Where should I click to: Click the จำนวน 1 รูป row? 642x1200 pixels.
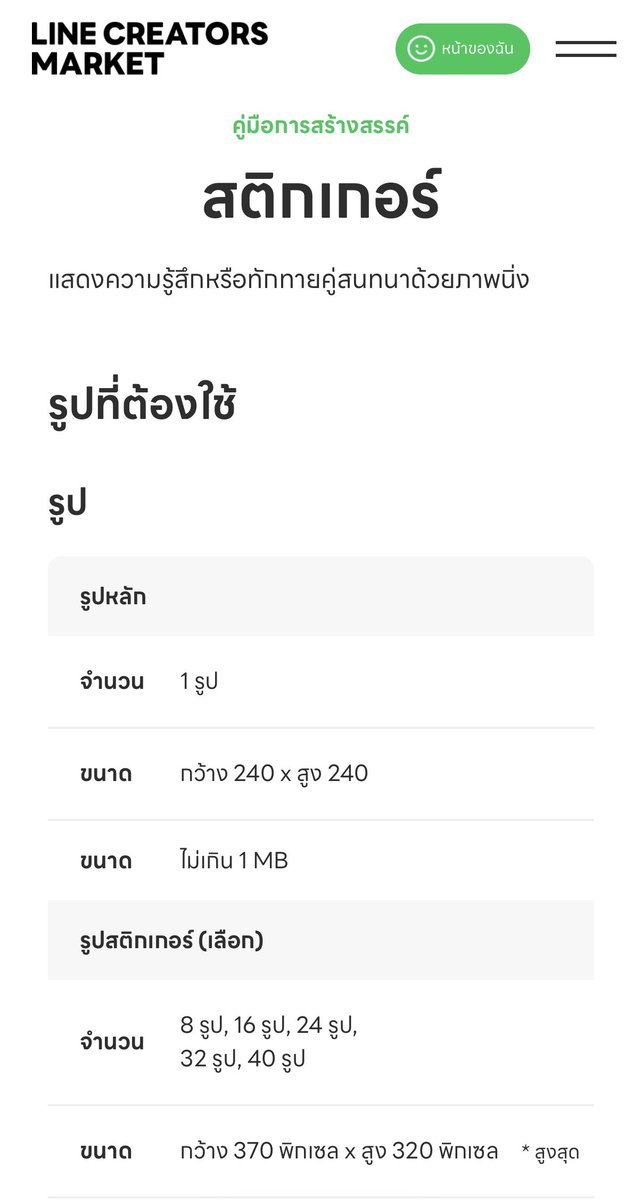tap(321, 682)
